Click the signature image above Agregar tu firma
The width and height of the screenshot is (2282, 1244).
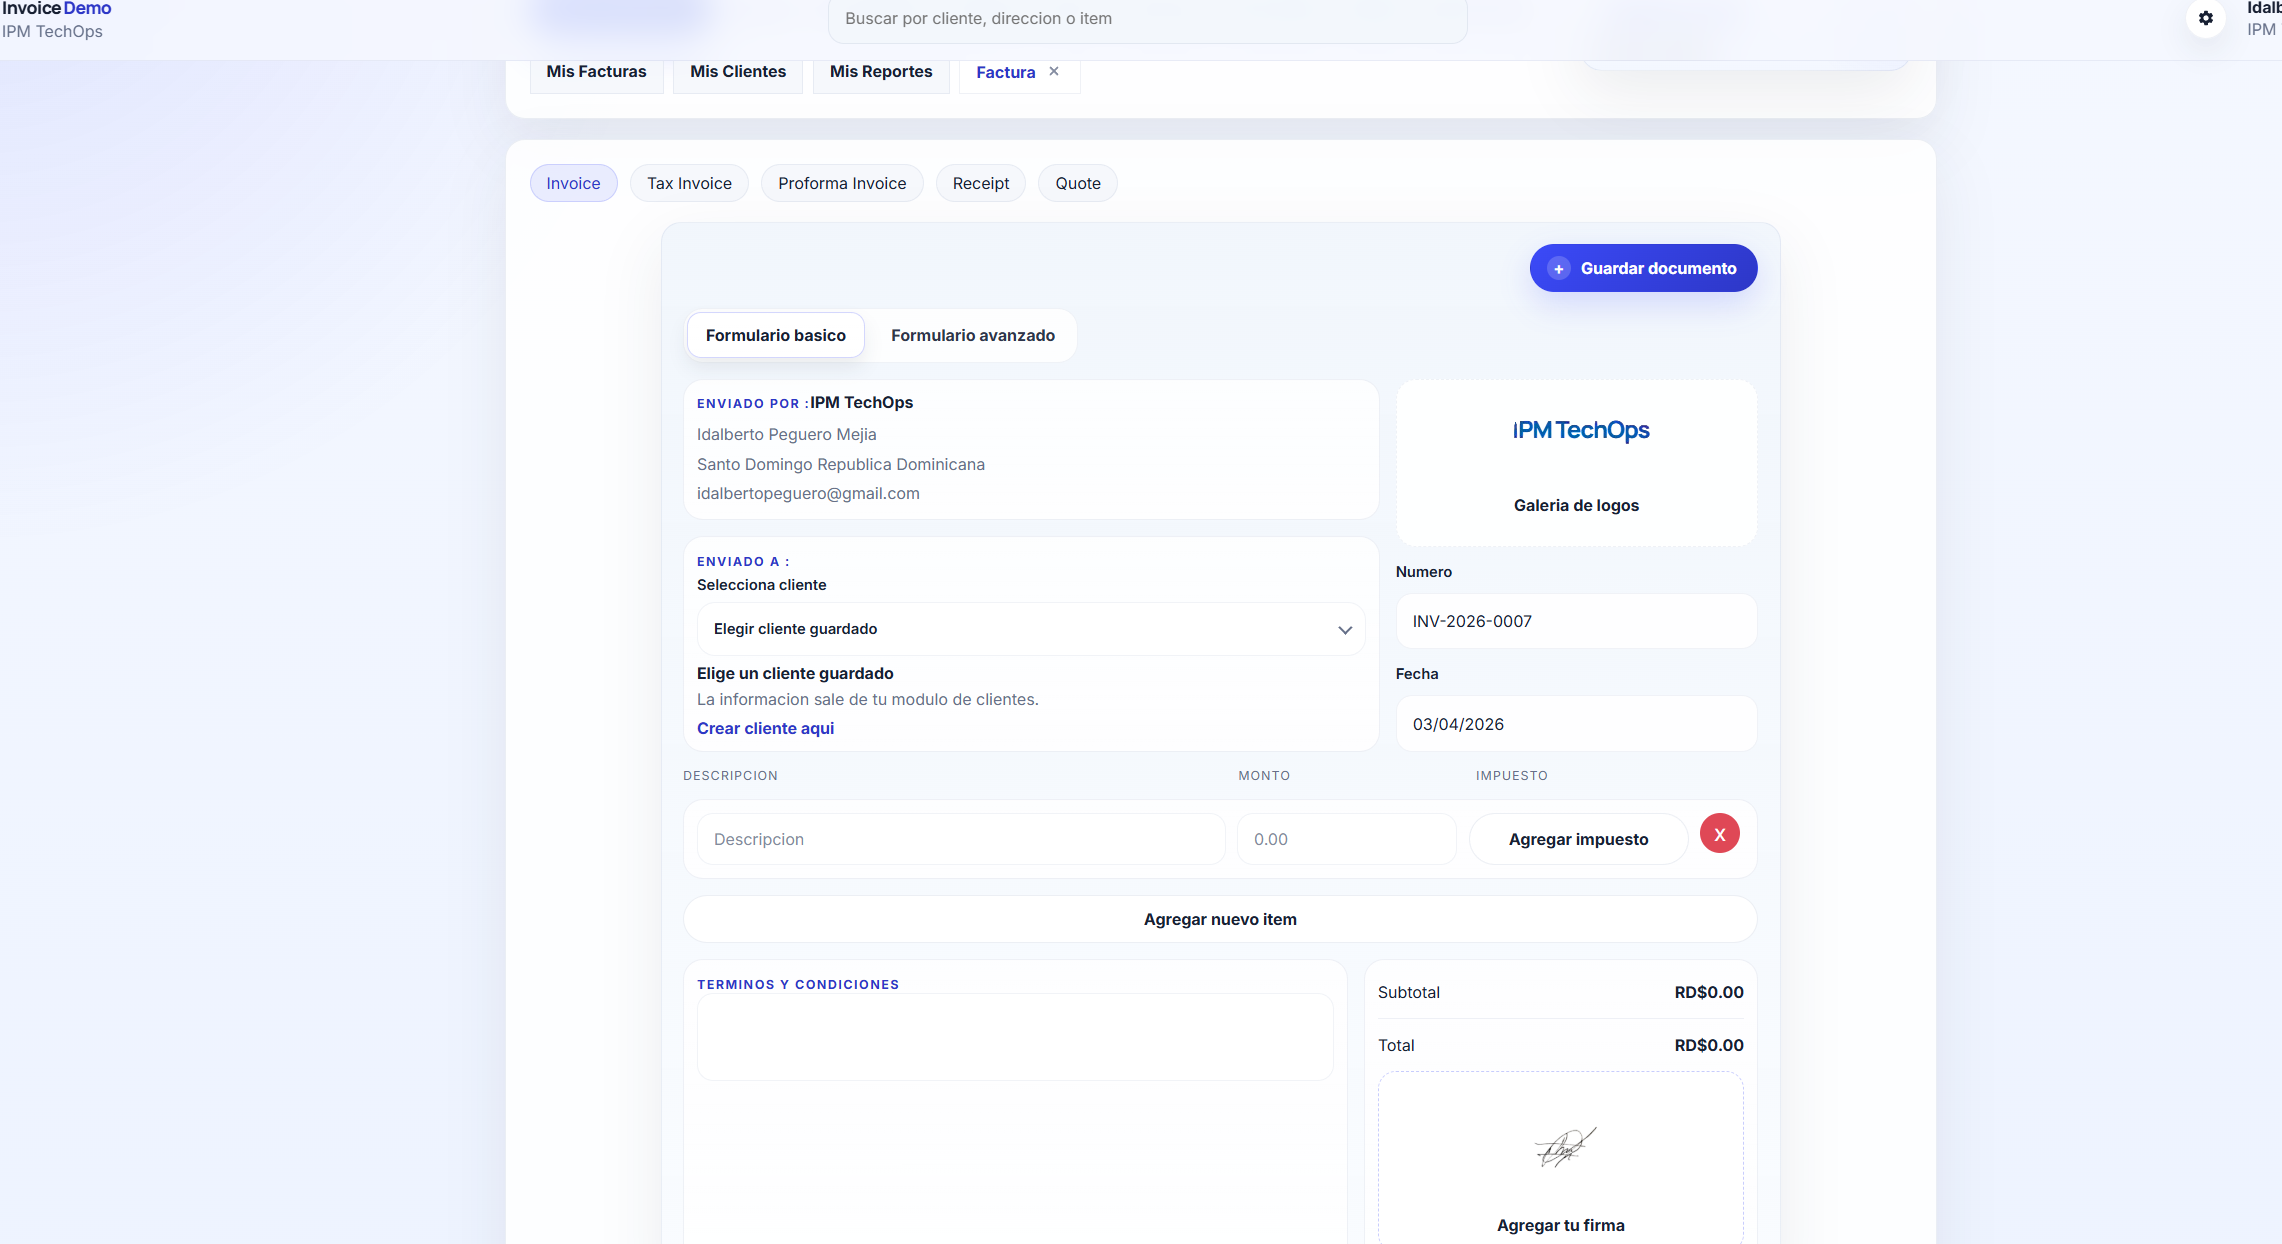coord(1561,1149)
